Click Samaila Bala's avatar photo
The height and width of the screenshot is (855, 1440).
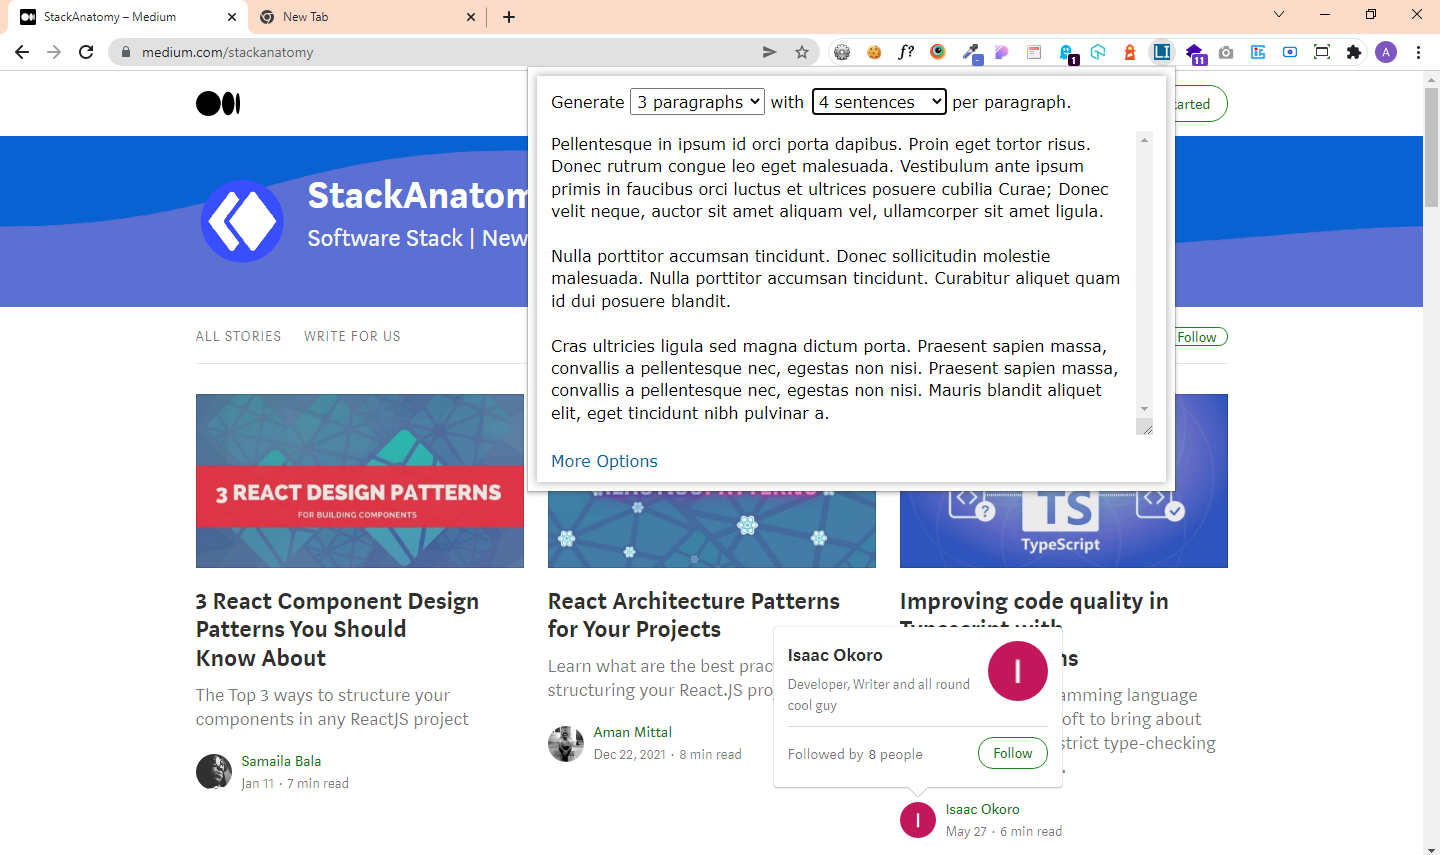pos(214,772)
